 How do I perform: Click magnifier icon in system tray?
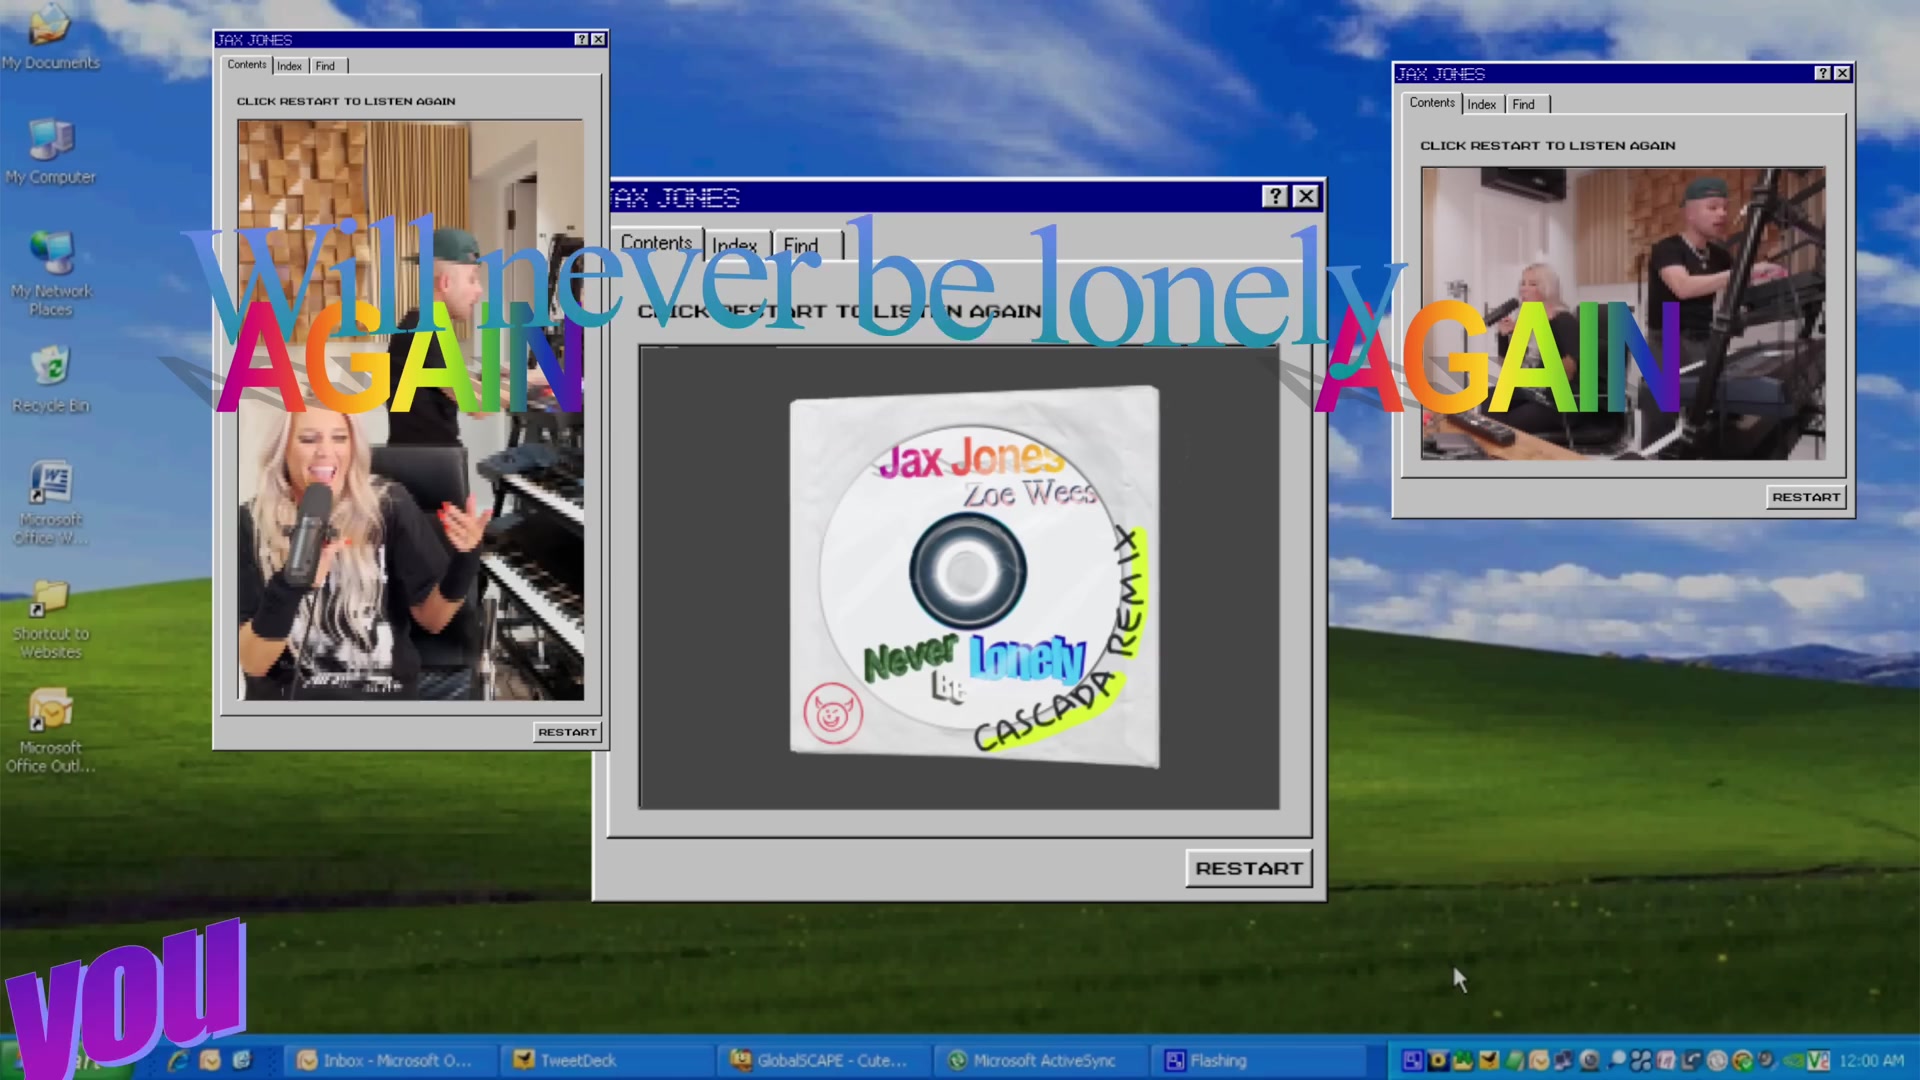pyautogui.click(x=1616, y=1060)
